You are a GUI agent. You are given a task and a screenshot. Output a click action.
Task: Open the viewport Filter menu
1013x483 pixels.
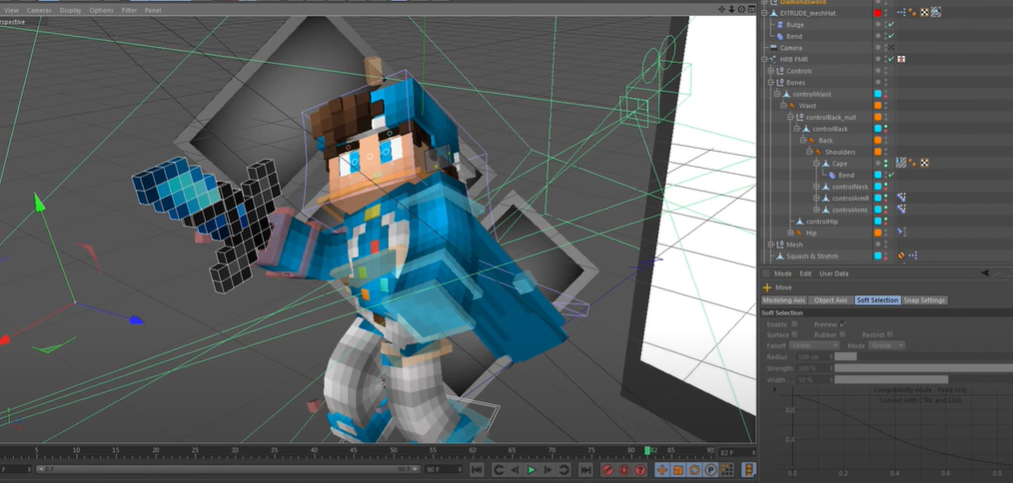[129, 10]
